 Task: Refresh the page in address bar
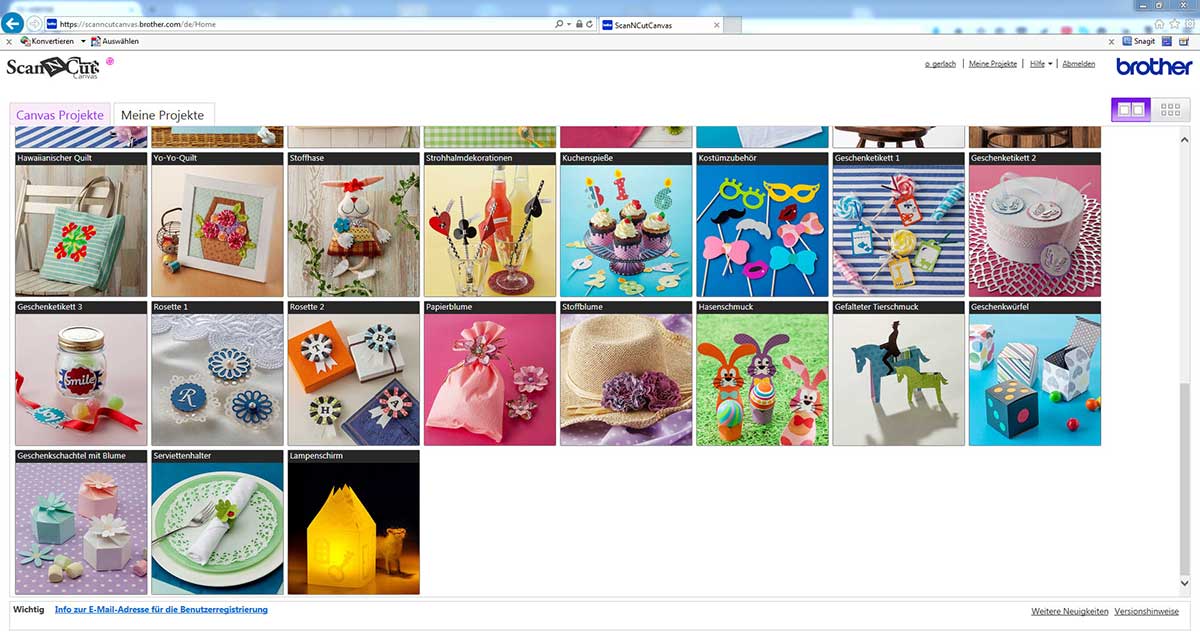click(590, 23)
